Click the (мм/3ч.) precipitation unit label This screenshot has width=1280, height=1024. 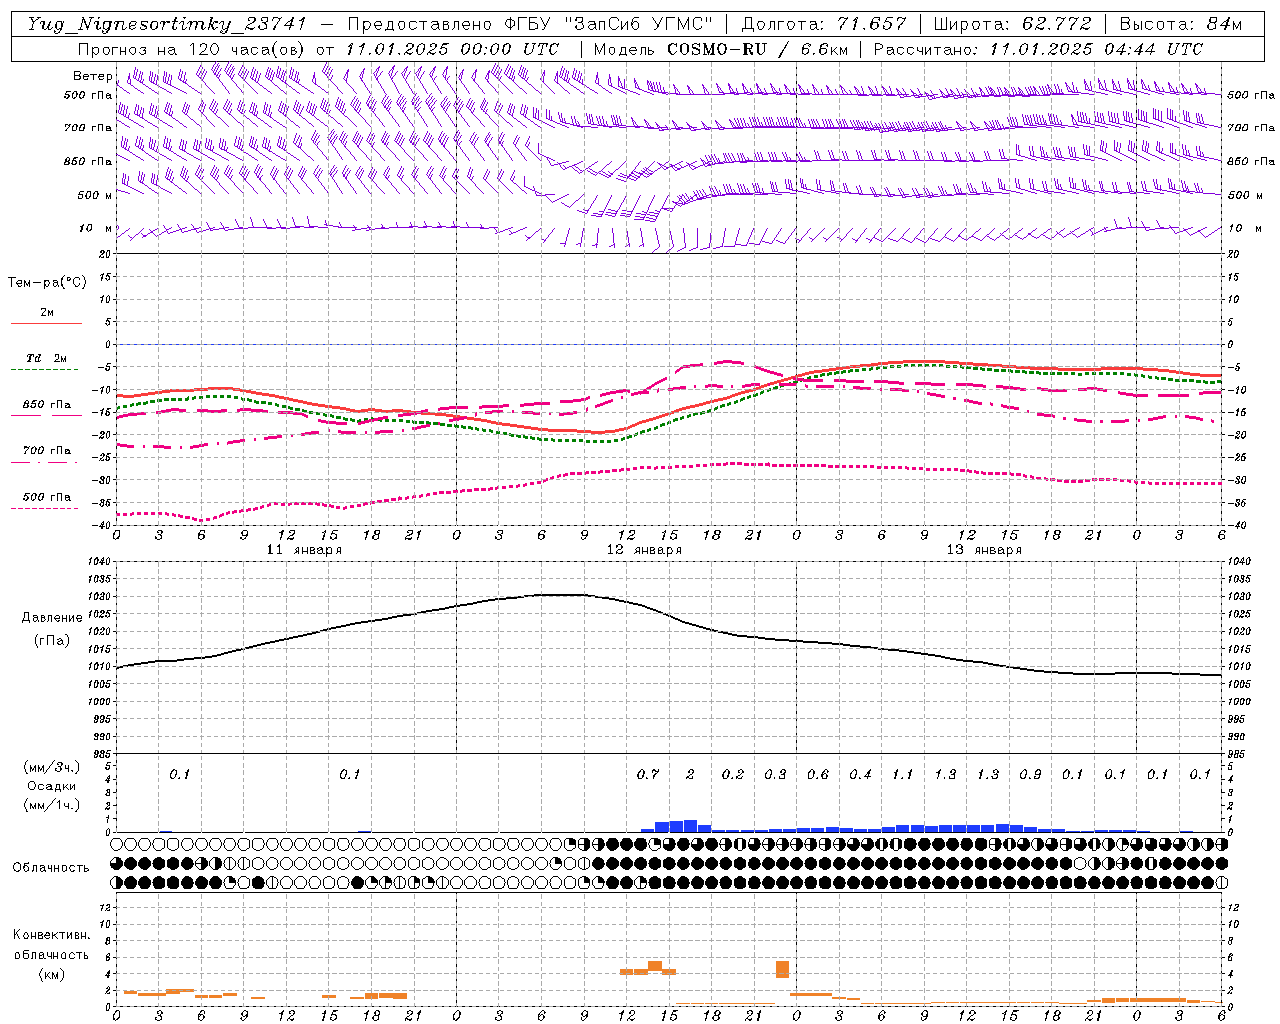[51, 767]
